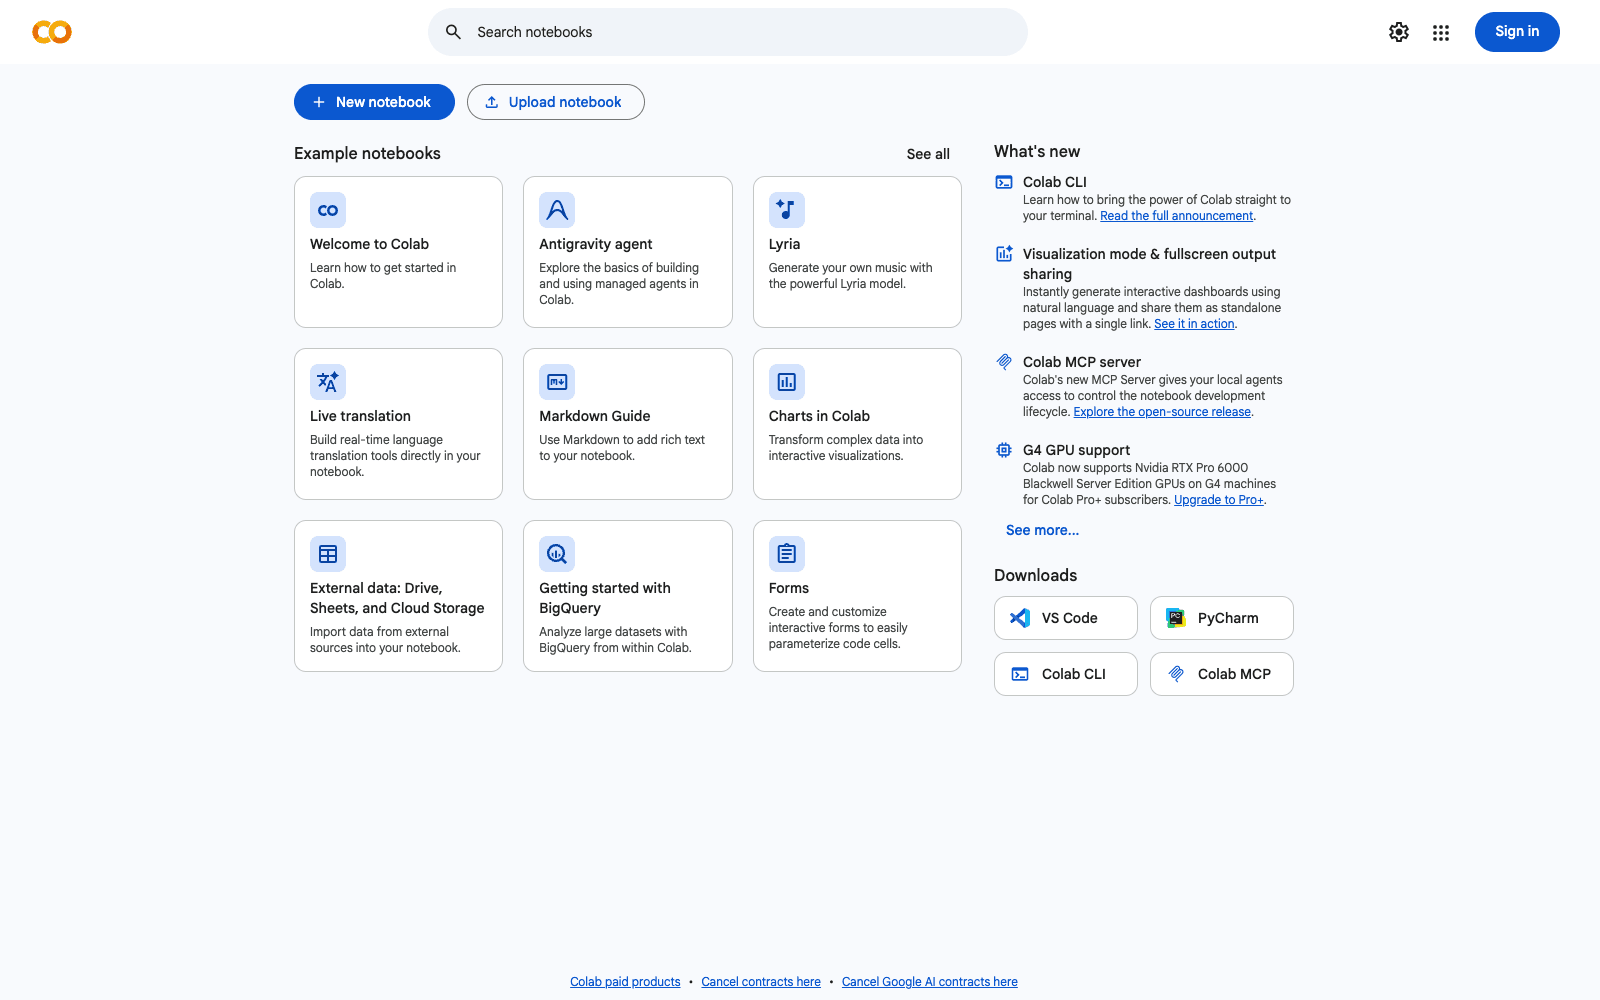Screen dimensions: 1600x1000
Task: Open the PyCharm download
Action: (x=1222, y=618)
